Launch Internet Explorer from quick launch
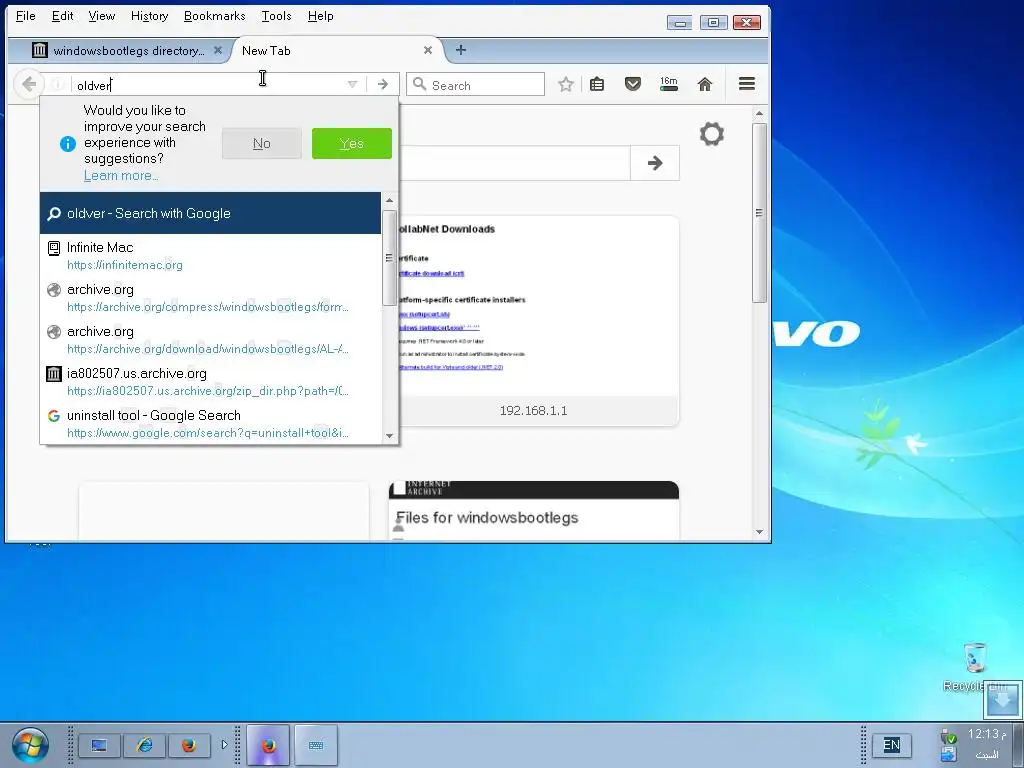 pos(144,745)
